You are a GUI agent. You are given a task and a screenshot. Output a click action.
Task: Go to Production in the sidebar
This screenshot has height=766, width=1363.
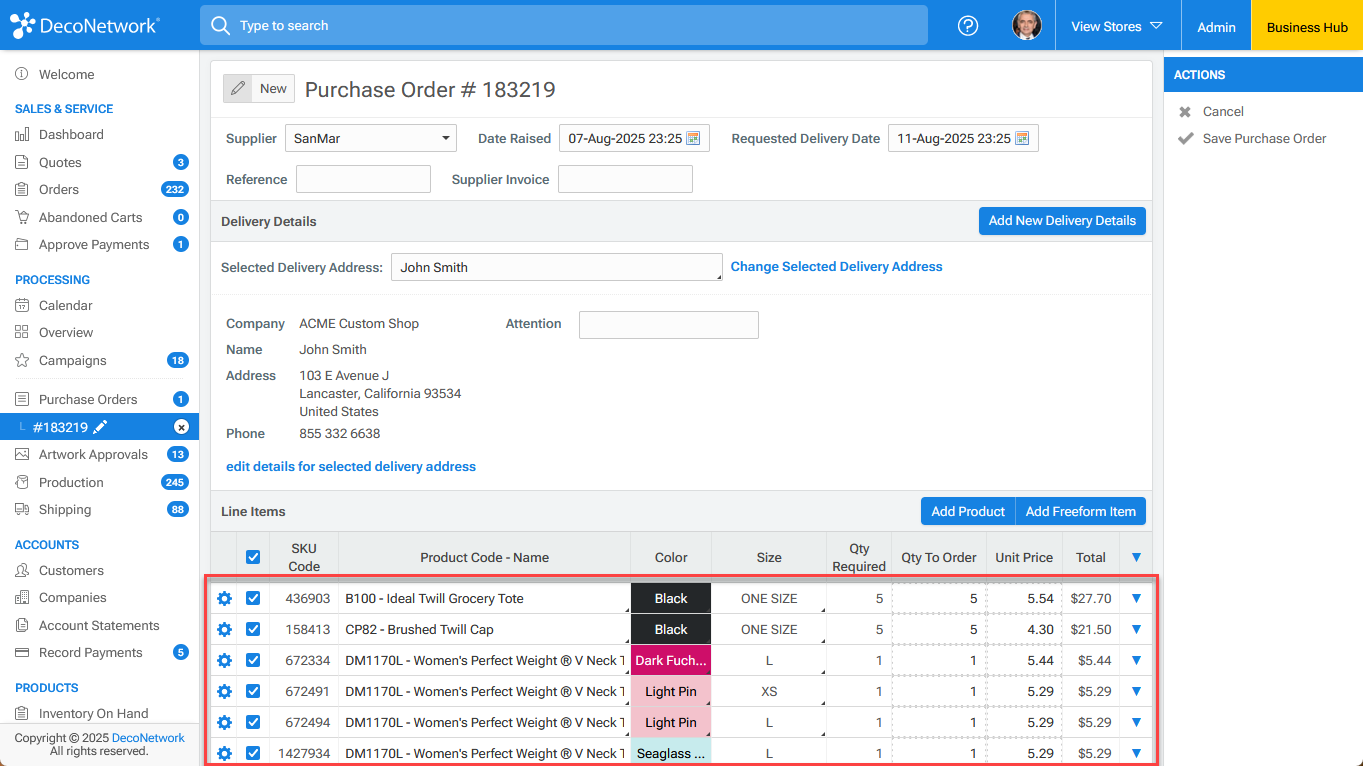coord(71,482)
